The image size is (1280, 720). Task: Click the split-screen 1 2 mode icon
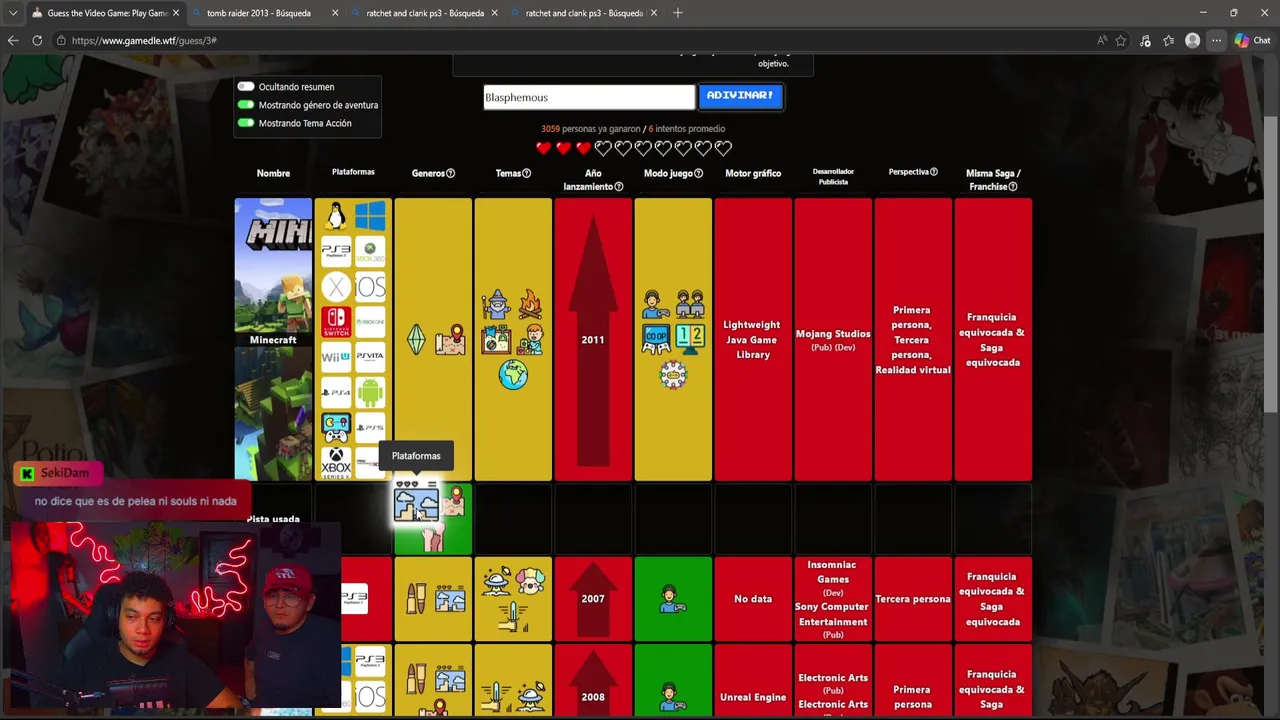coord(690,340)
